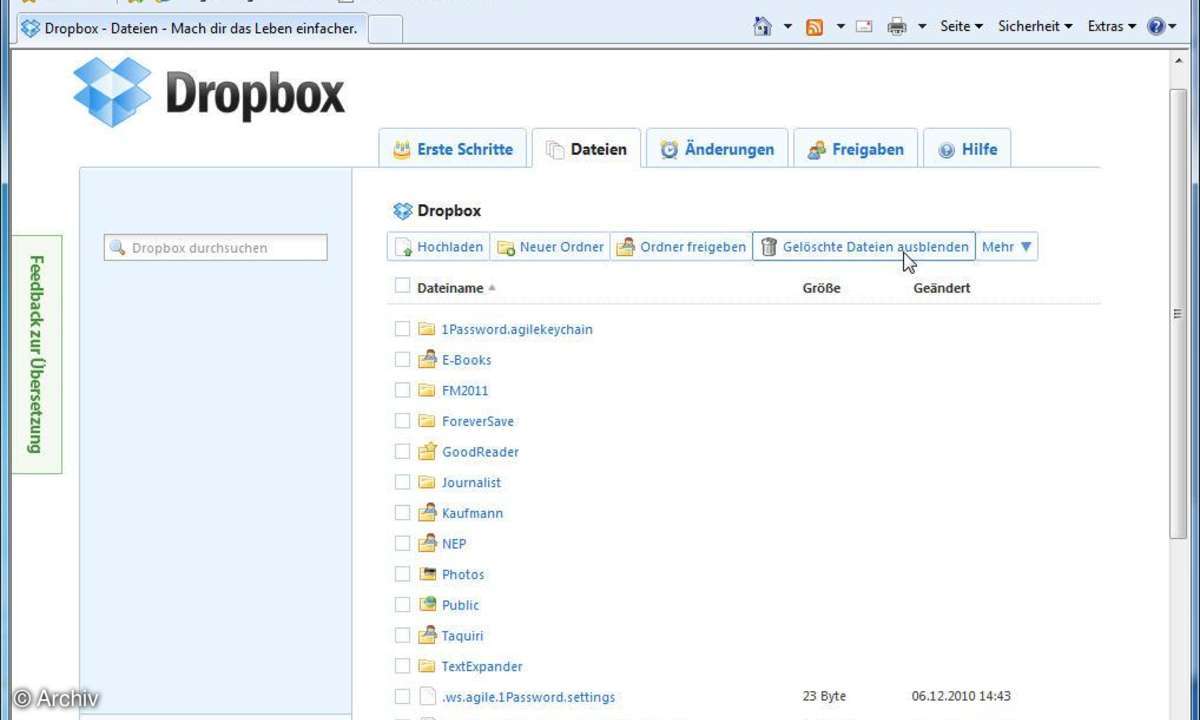Select the ForeverSave row checkbox
The height and width of the screenshot is (720, 1200).
point(402,421)
